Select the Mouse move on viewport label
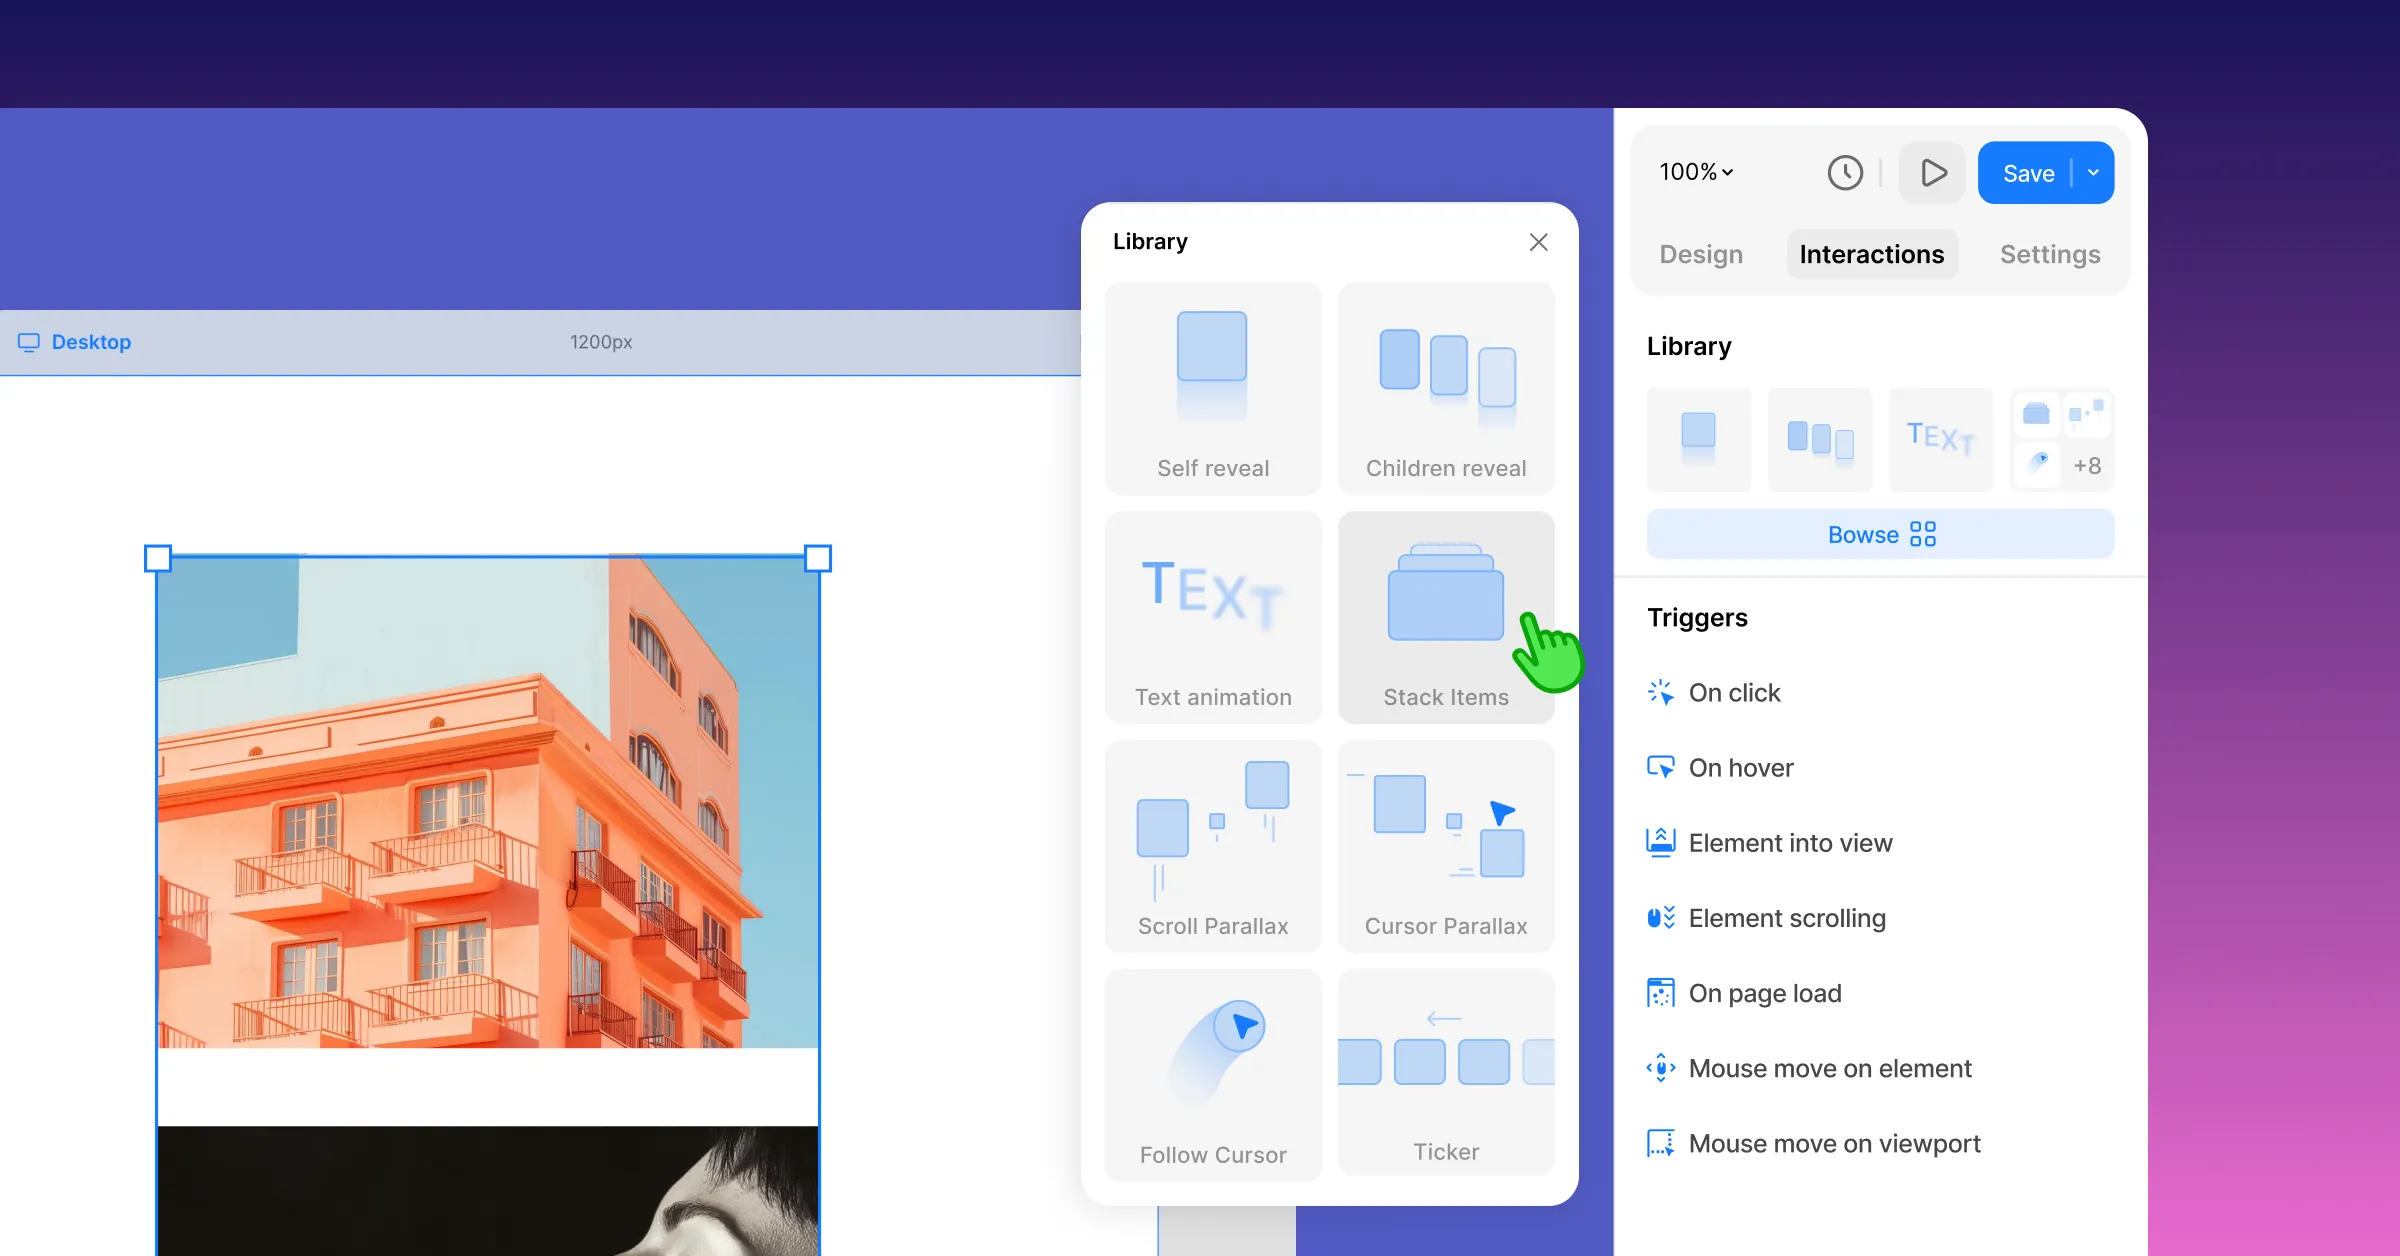This screenshot has width=2400, height=1256. (1835, 1143)
